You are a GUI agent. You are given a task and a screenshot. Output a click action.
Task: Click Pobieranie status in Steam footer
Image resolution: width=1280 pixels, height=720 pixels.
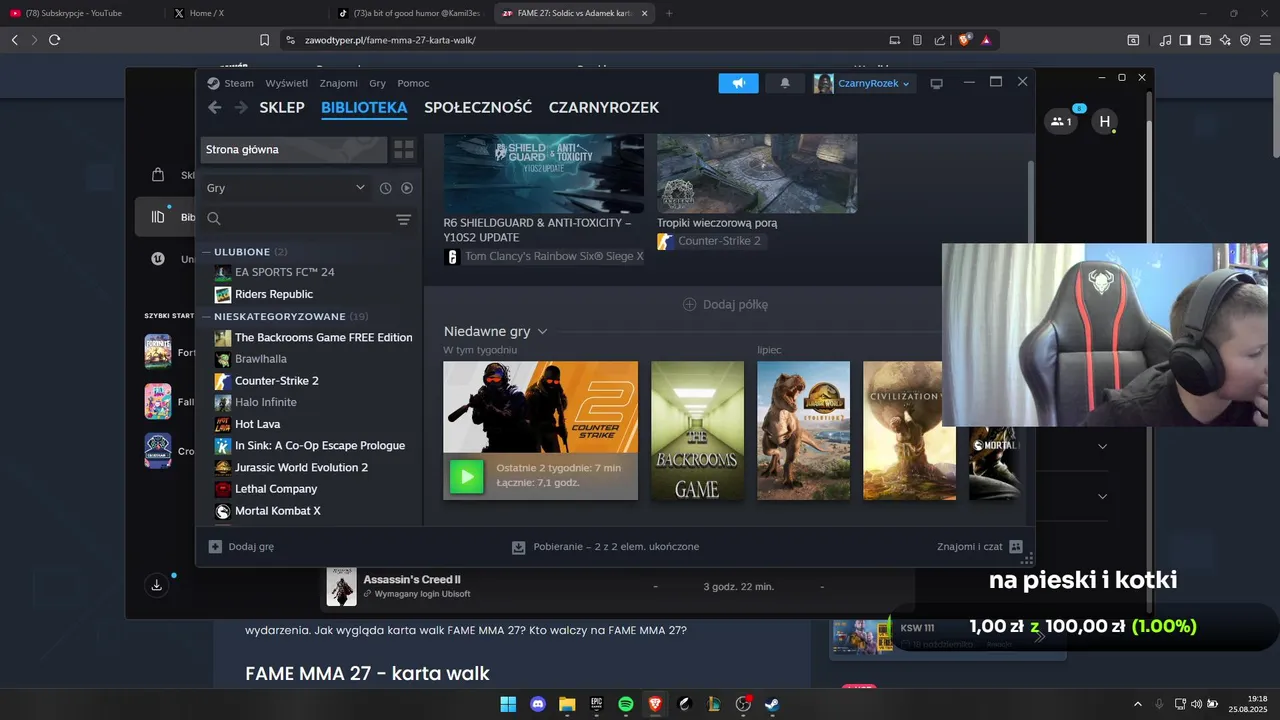tap(605, 547)
